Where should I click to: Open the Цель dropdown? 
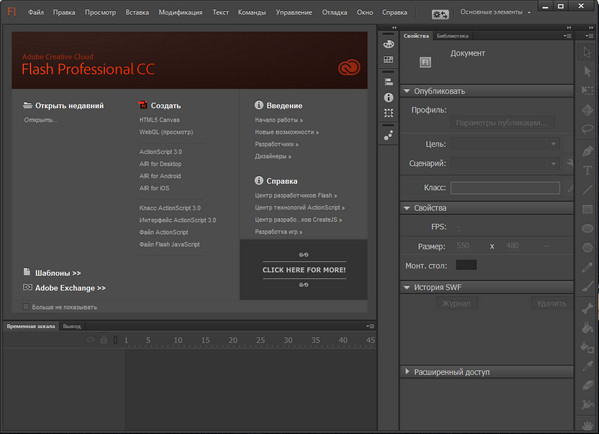[x=505, y=144]
